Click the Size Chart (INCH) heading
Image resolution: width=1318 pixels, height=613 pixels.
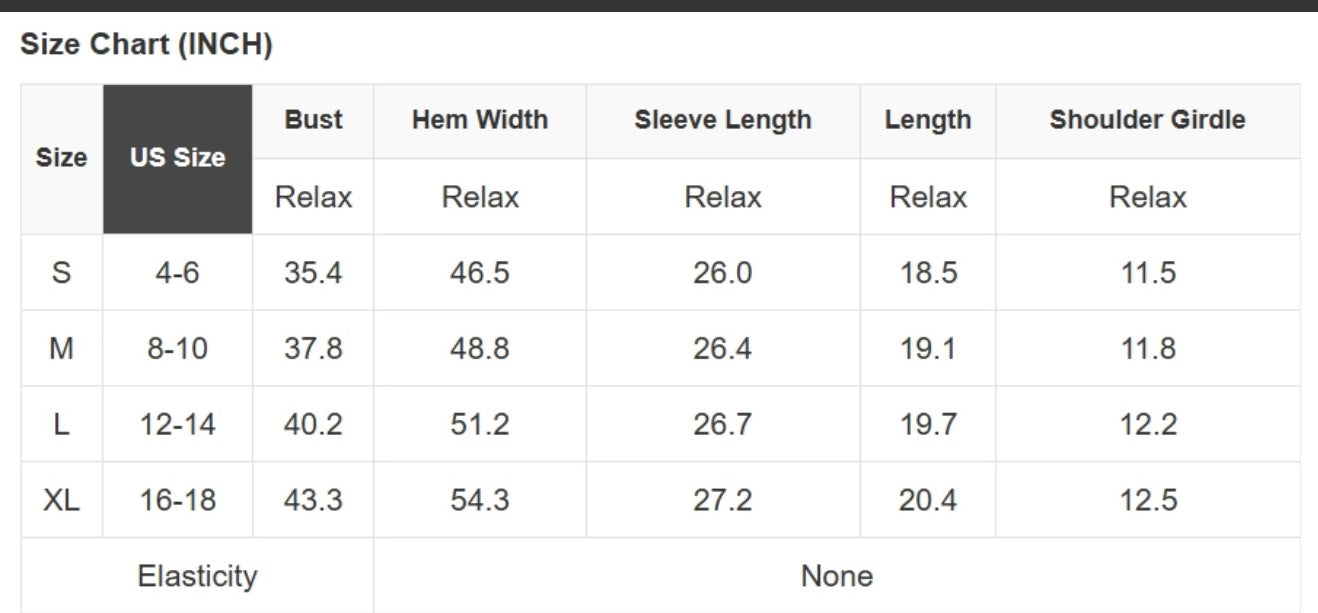pos(146,45)
